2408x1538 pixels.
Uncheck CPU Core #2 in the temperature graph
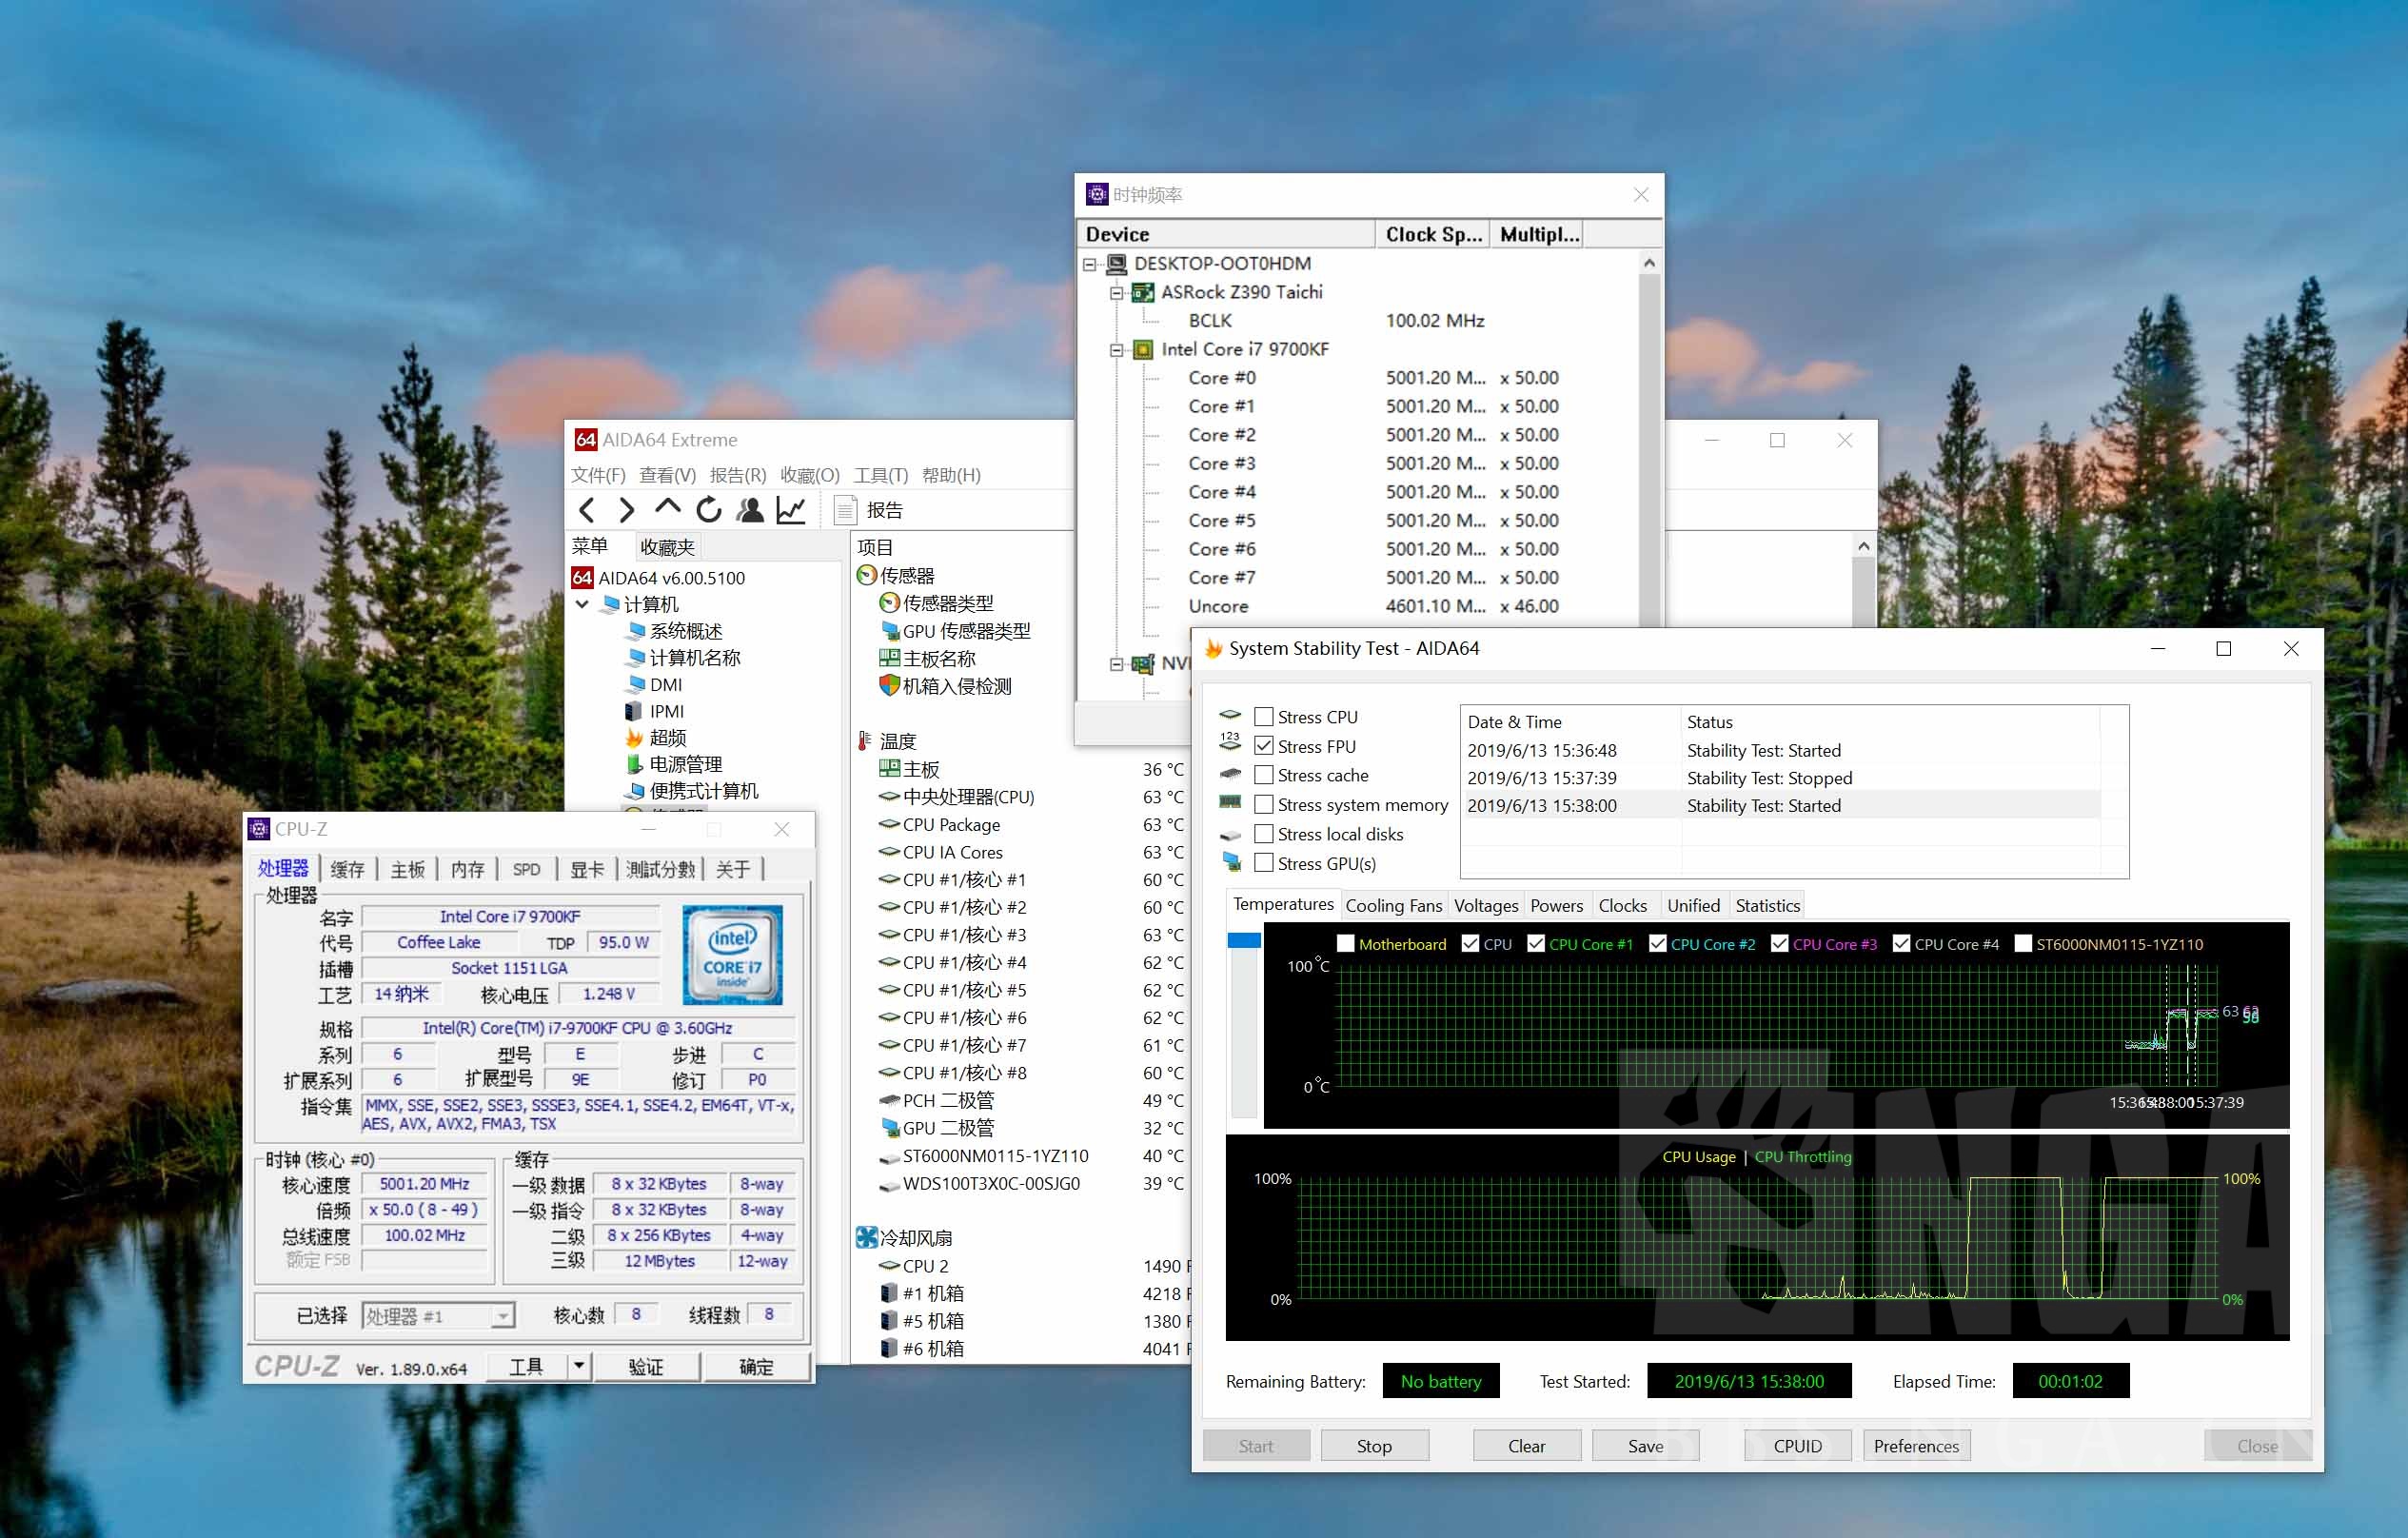pos(1659,943)
